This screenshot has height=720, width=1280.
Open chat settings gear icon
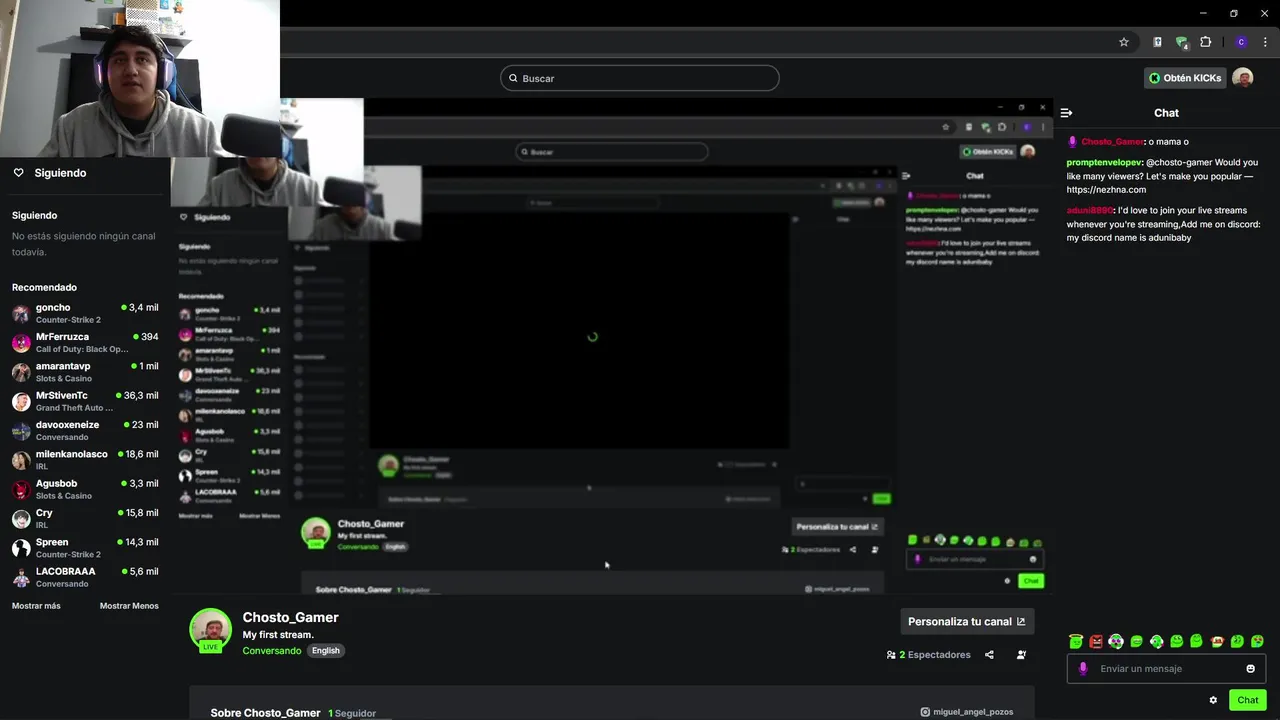coord(1213,700)
